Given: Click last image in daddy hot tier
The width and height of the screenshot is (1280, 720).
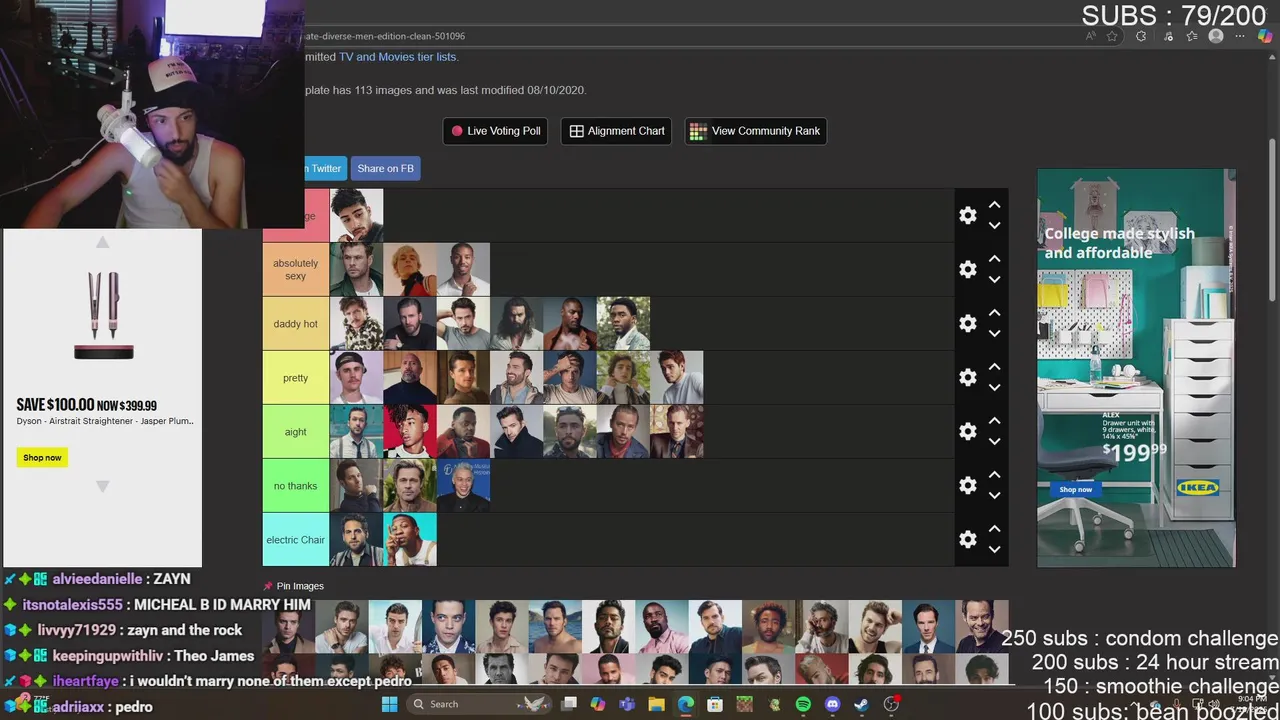Looking at the screenshot, I should click(x=623, y=324).
